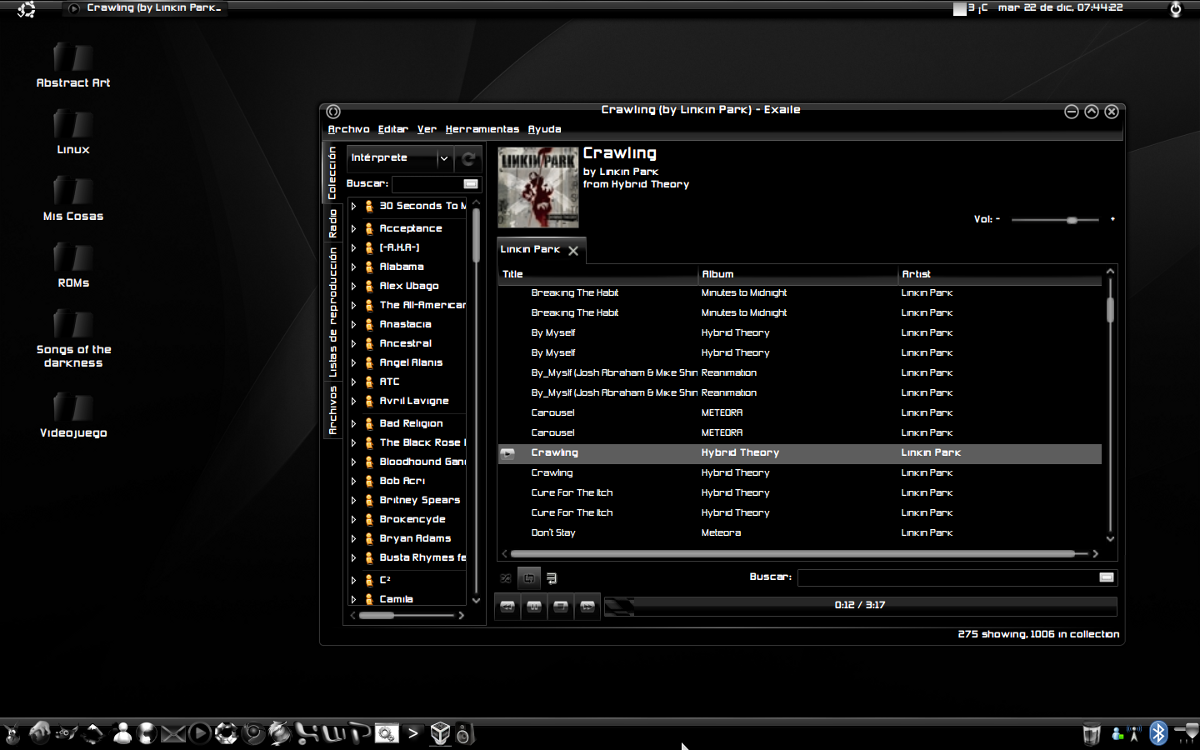This screenshot has width=1200, height=750.
Task: Skip to next track in Exaile
Action: click(x=587, y=606)
